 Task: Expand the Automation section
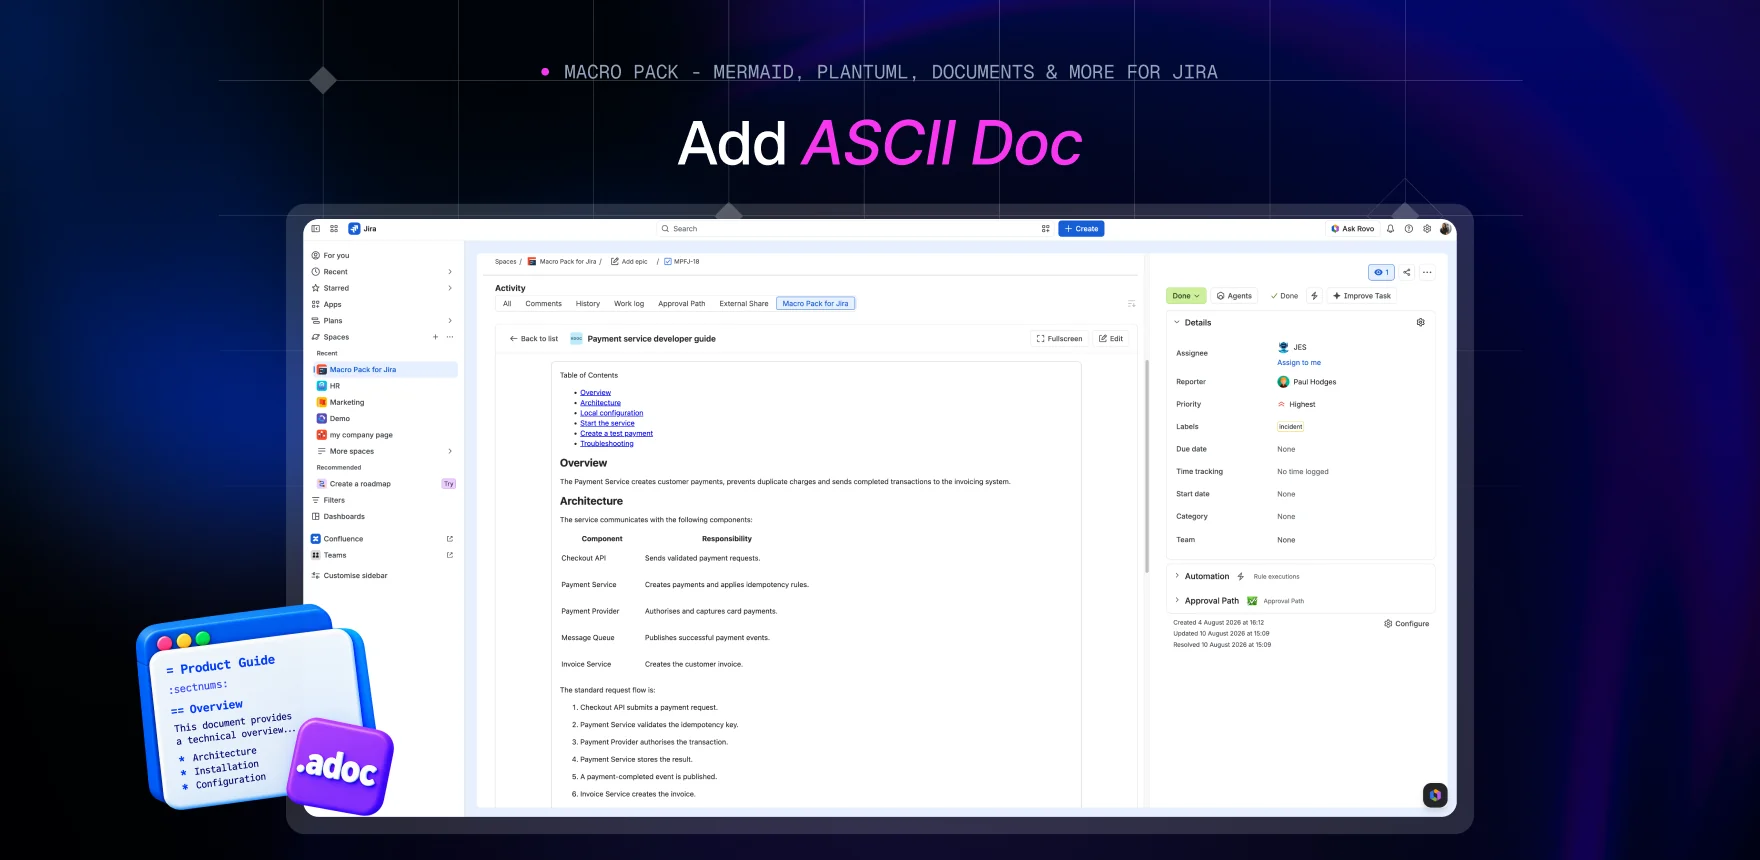1177,576
